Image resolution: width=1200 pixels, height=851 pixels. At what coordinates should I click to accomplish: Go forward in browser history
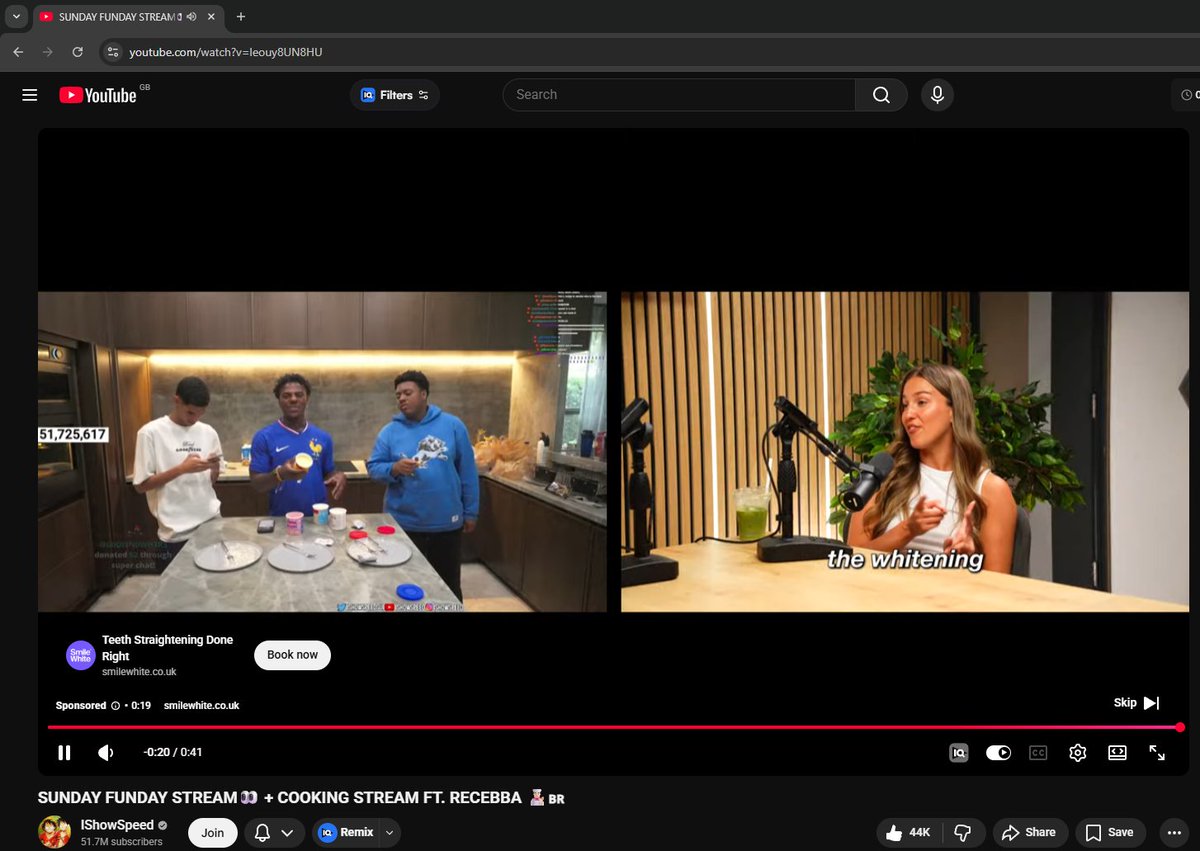click(47, 52)
